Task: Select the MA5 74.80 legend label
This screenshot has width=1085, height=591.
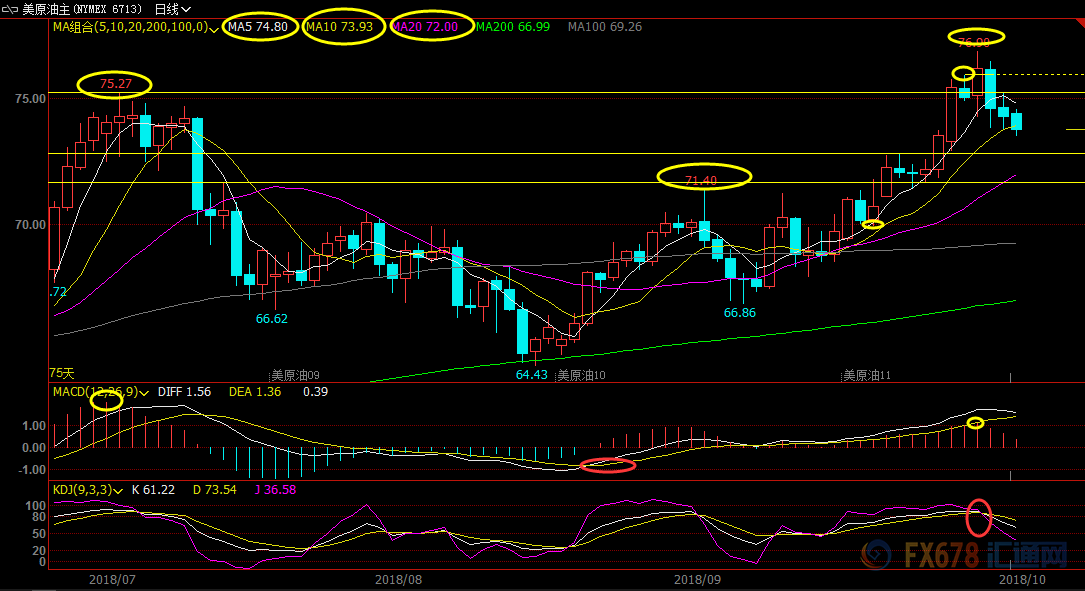Action: coord(260,27)
